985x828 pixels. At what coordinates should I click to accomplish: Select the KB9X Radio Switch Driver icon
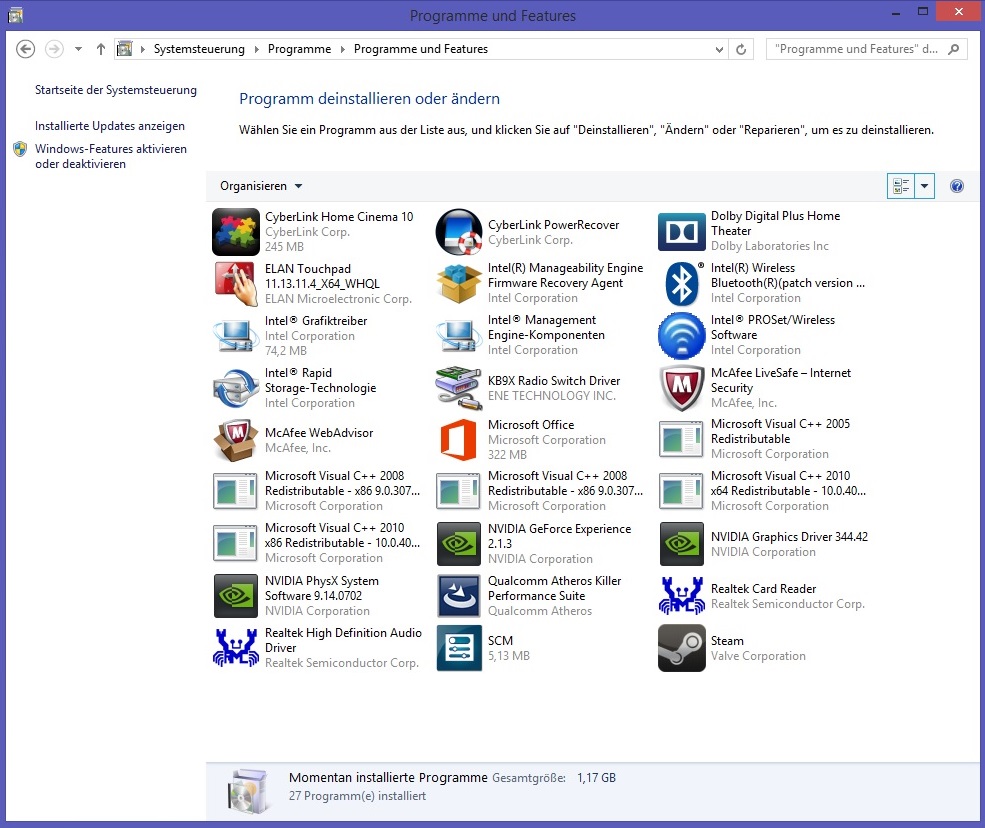point(459,388)
